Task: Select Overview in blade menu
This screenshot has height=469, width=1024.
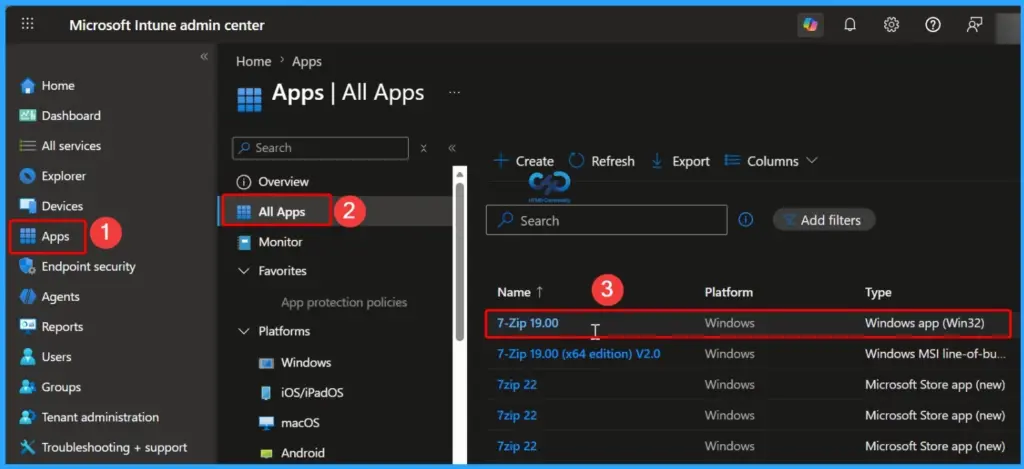Action: point(272,182)
